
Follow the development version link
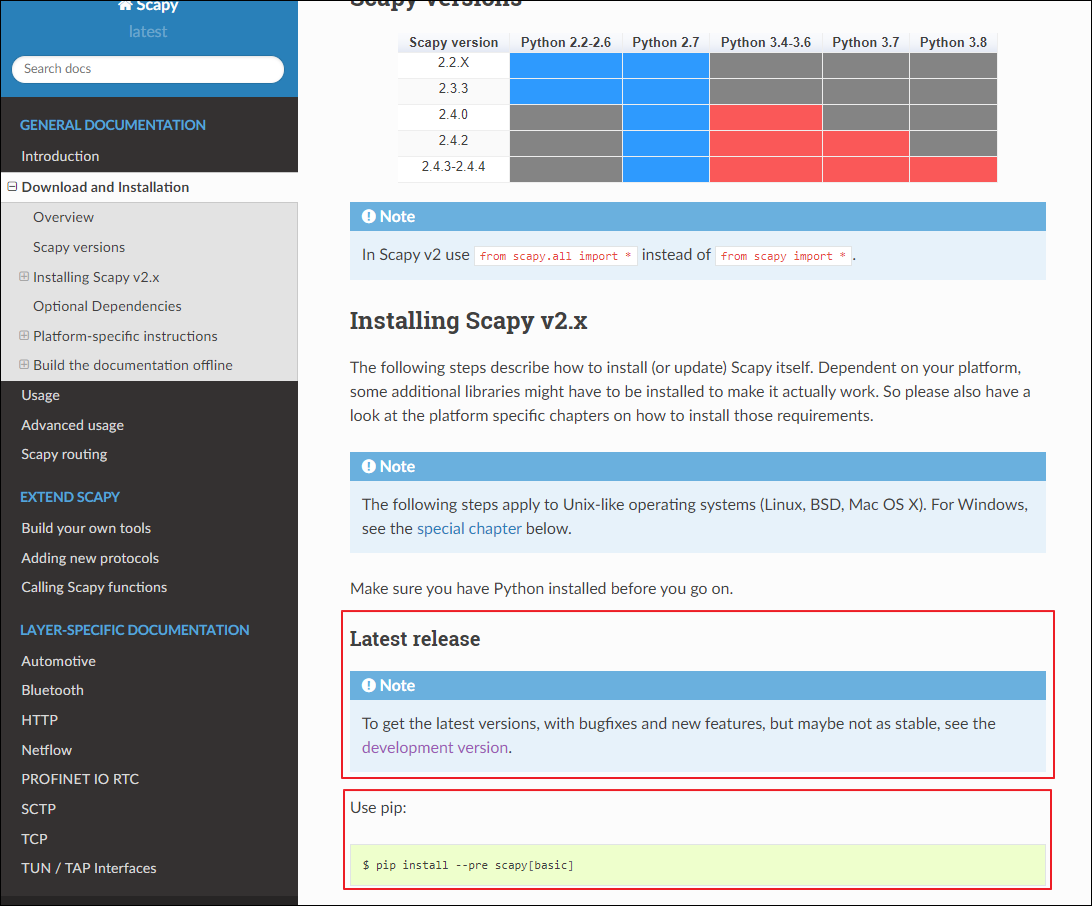click(435, 748)
